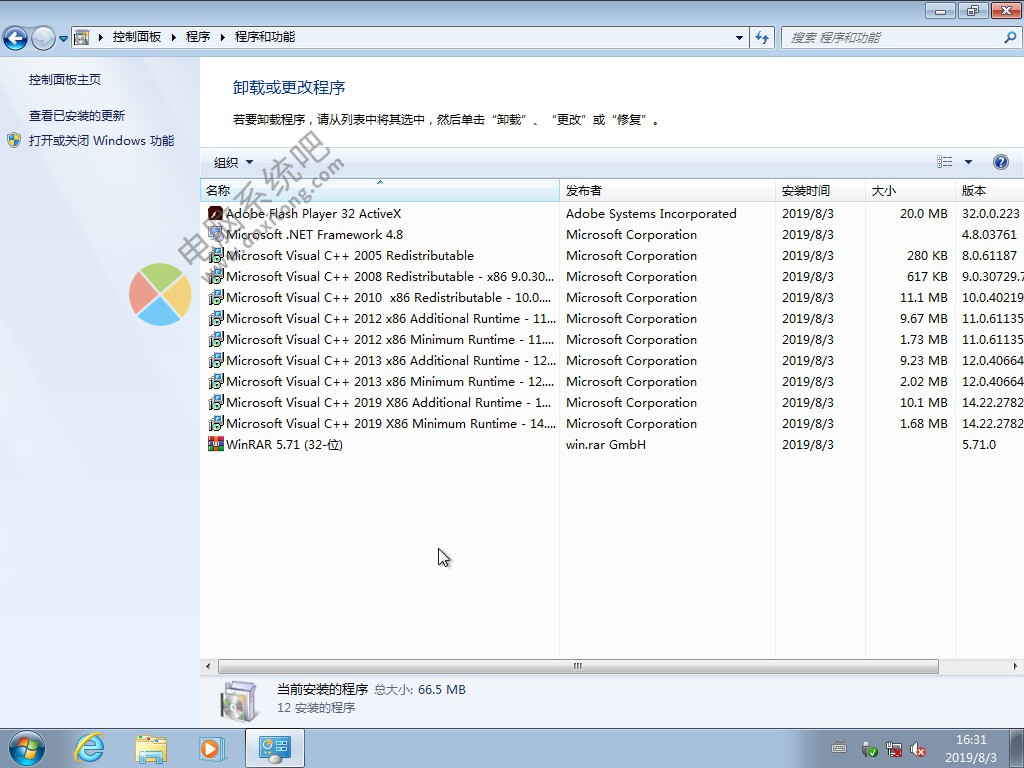The width and height of the screenshot is (1024, 768).
Task: Click the scroll right arrow
Action: coord(1015,666)
